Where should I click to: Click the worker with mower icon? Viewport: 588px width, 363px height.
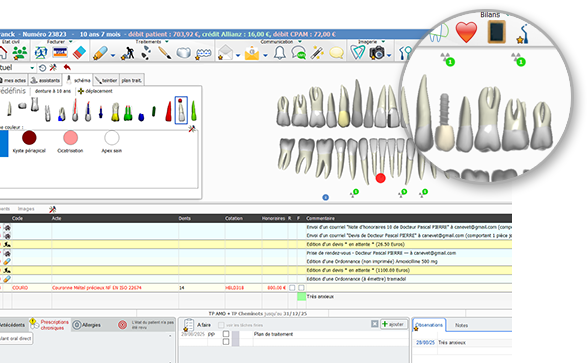[x=128, y=53]
